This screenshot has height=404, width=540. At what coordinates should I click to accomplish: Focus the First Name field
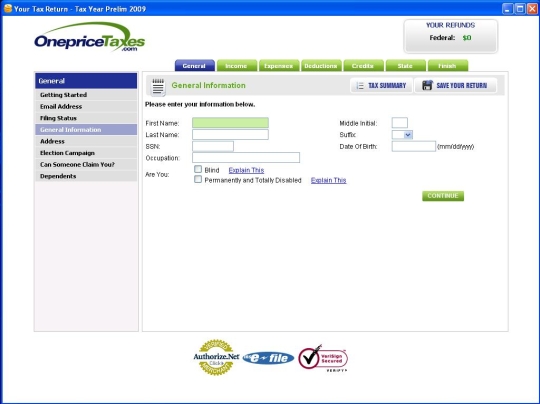coord(230,123)
